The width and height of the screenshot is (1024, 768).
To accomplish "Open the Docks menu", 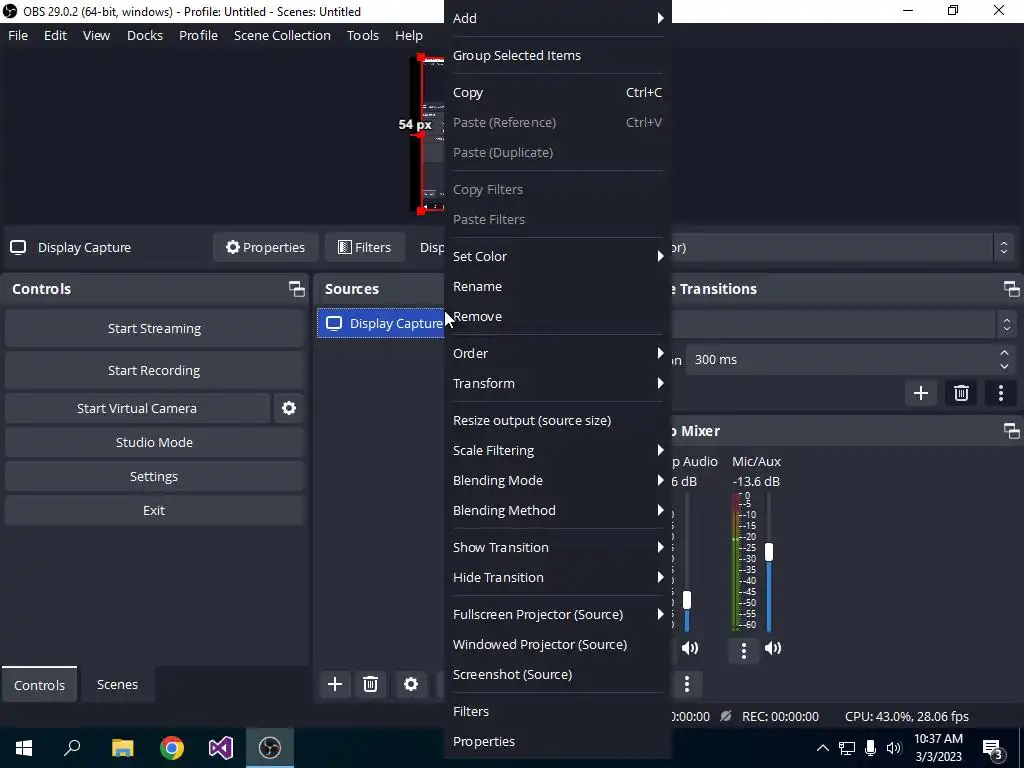I will [x=145, y=35].
